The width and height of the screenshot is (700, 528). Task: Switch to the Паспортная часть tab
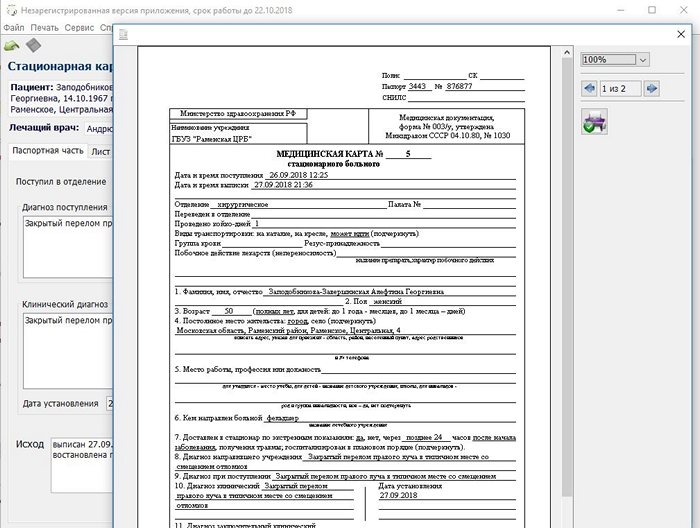pyautogui.click(x=47, y=152)
